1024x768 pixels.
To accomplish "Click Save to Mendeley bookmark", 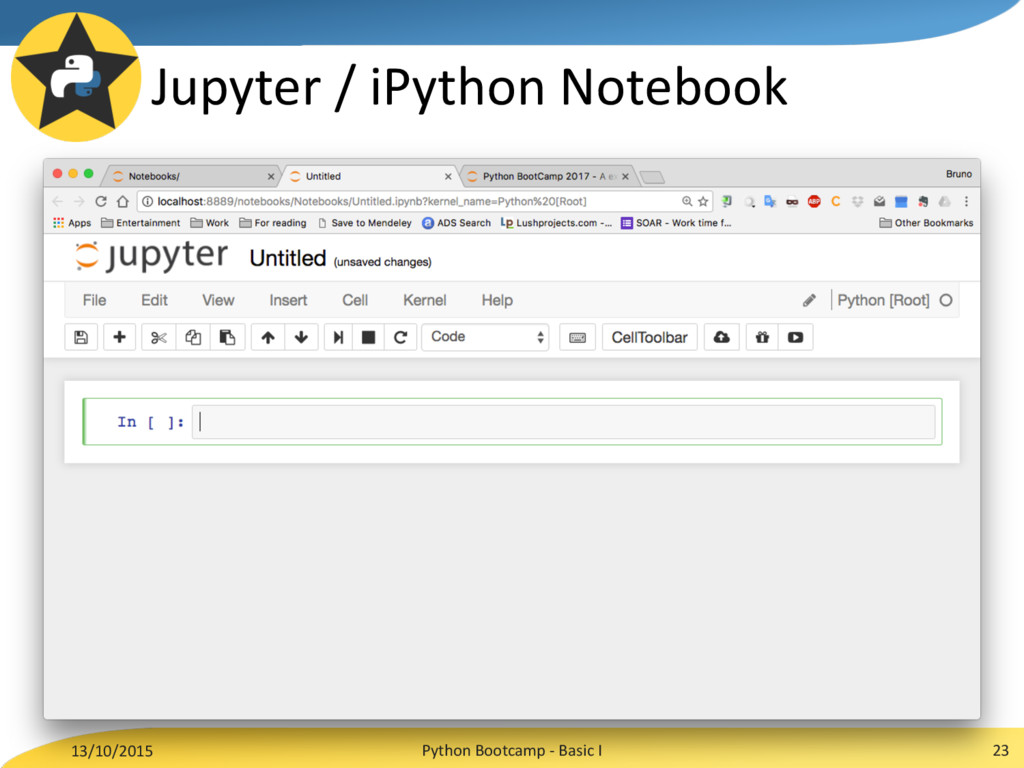I will coord(364,223).
